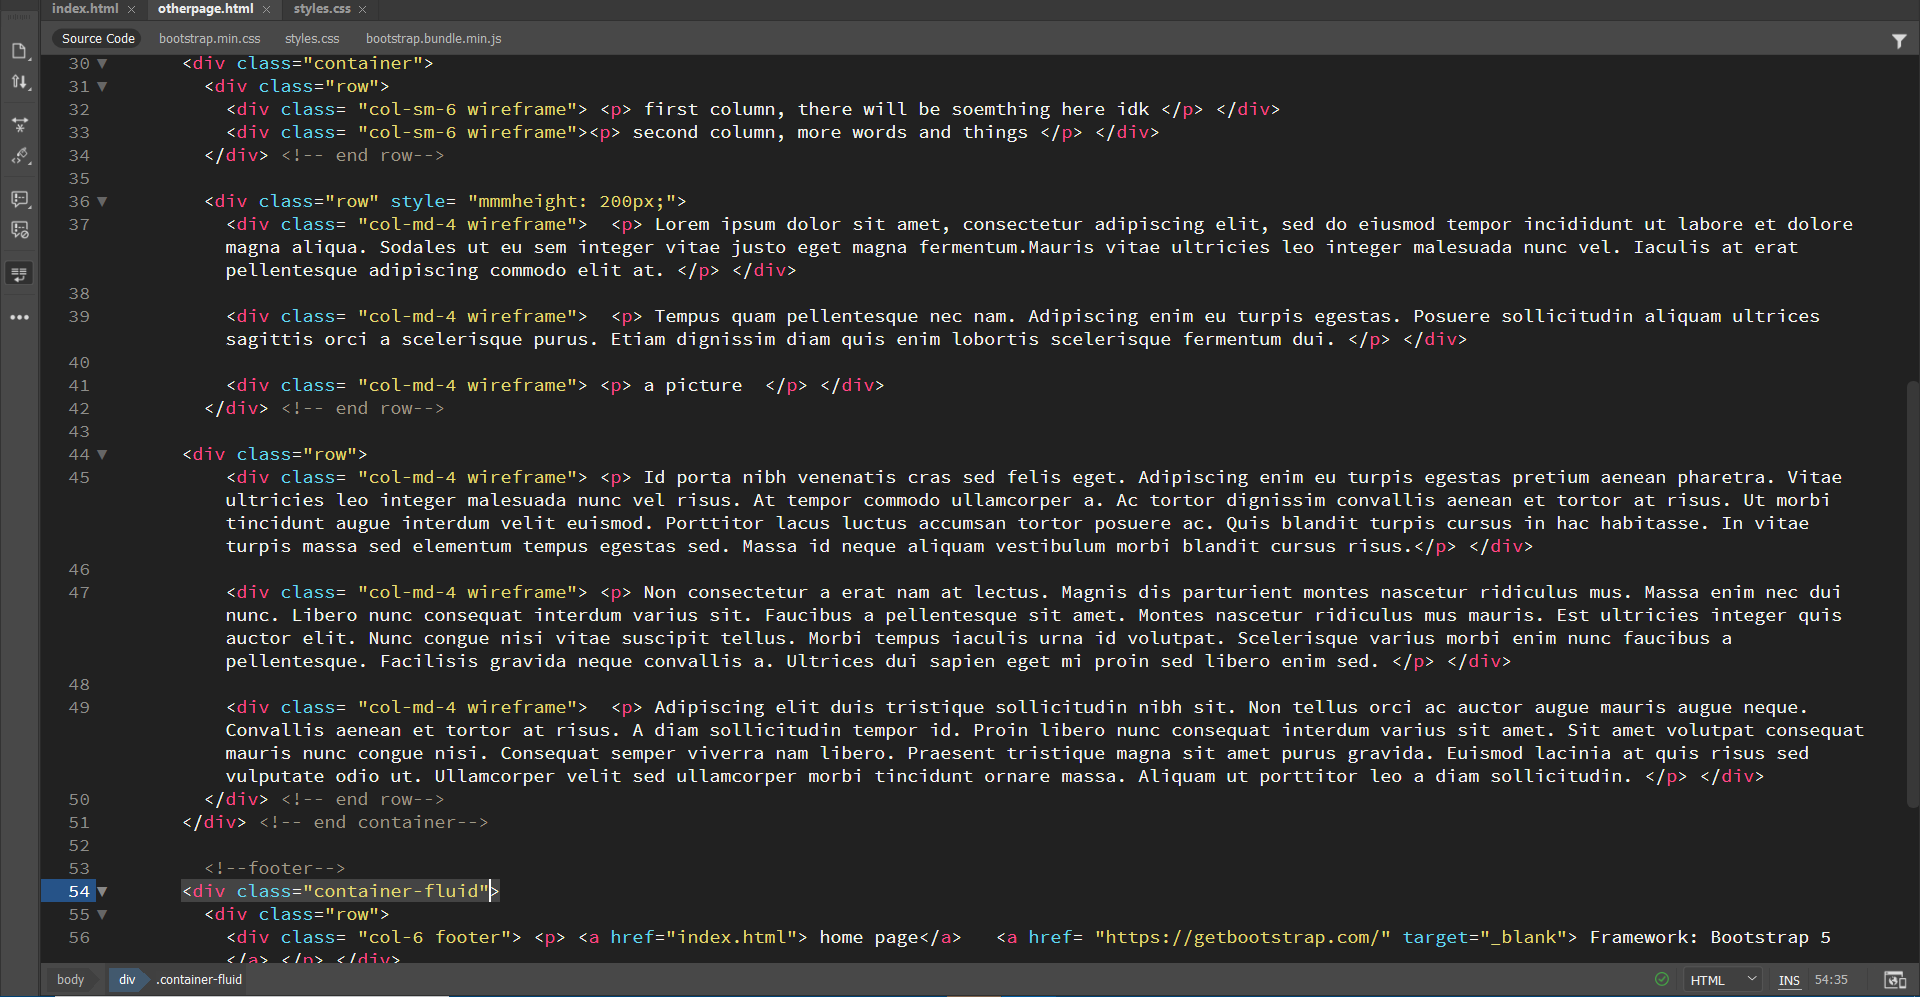Image resolution: width=1920 pixels, height=997 pixels.
Task: Click the Expand All code icon
Action: point(19,125)
